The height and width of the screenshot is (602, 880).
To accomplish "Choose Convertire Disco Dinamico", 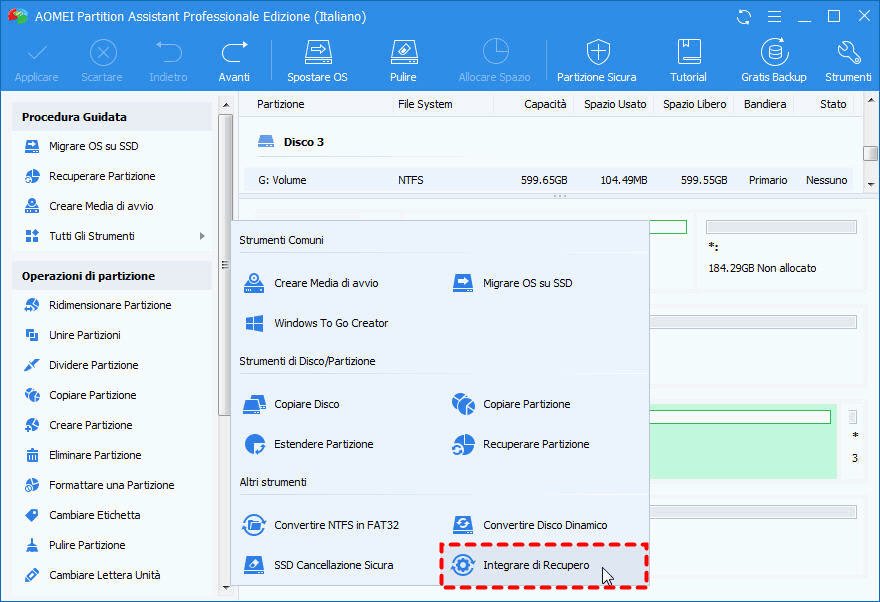I will (530, 525).
